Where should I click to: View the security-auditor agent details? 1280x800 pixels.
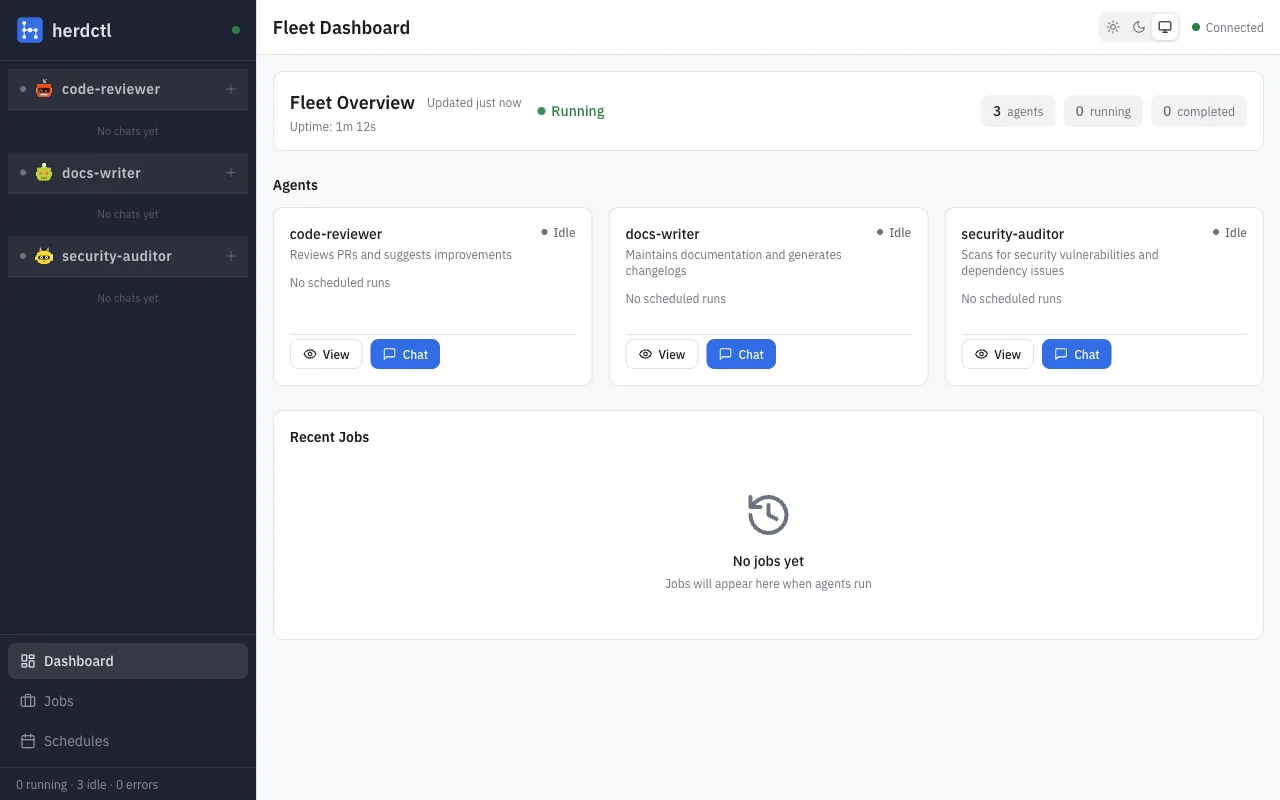pos(997,353)
